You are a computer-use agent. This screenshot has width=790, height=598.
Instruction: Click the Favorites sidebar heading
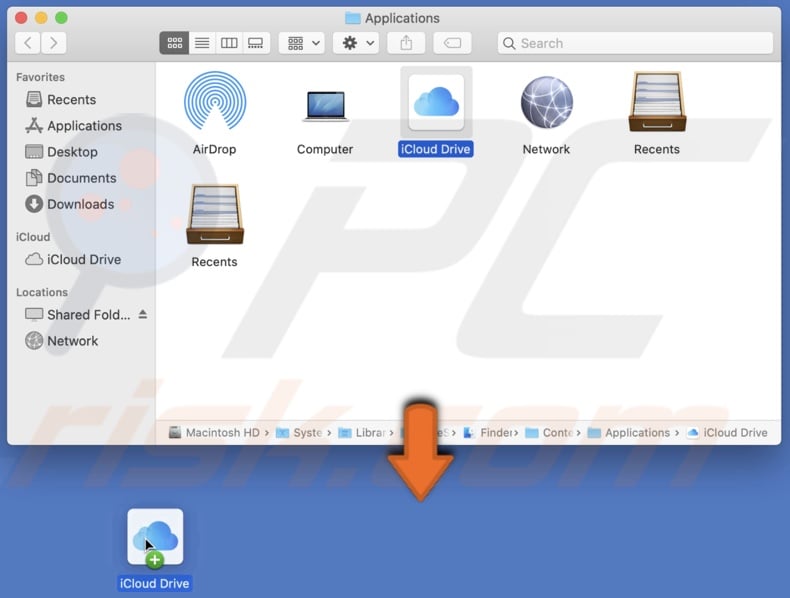coord(40,77)
